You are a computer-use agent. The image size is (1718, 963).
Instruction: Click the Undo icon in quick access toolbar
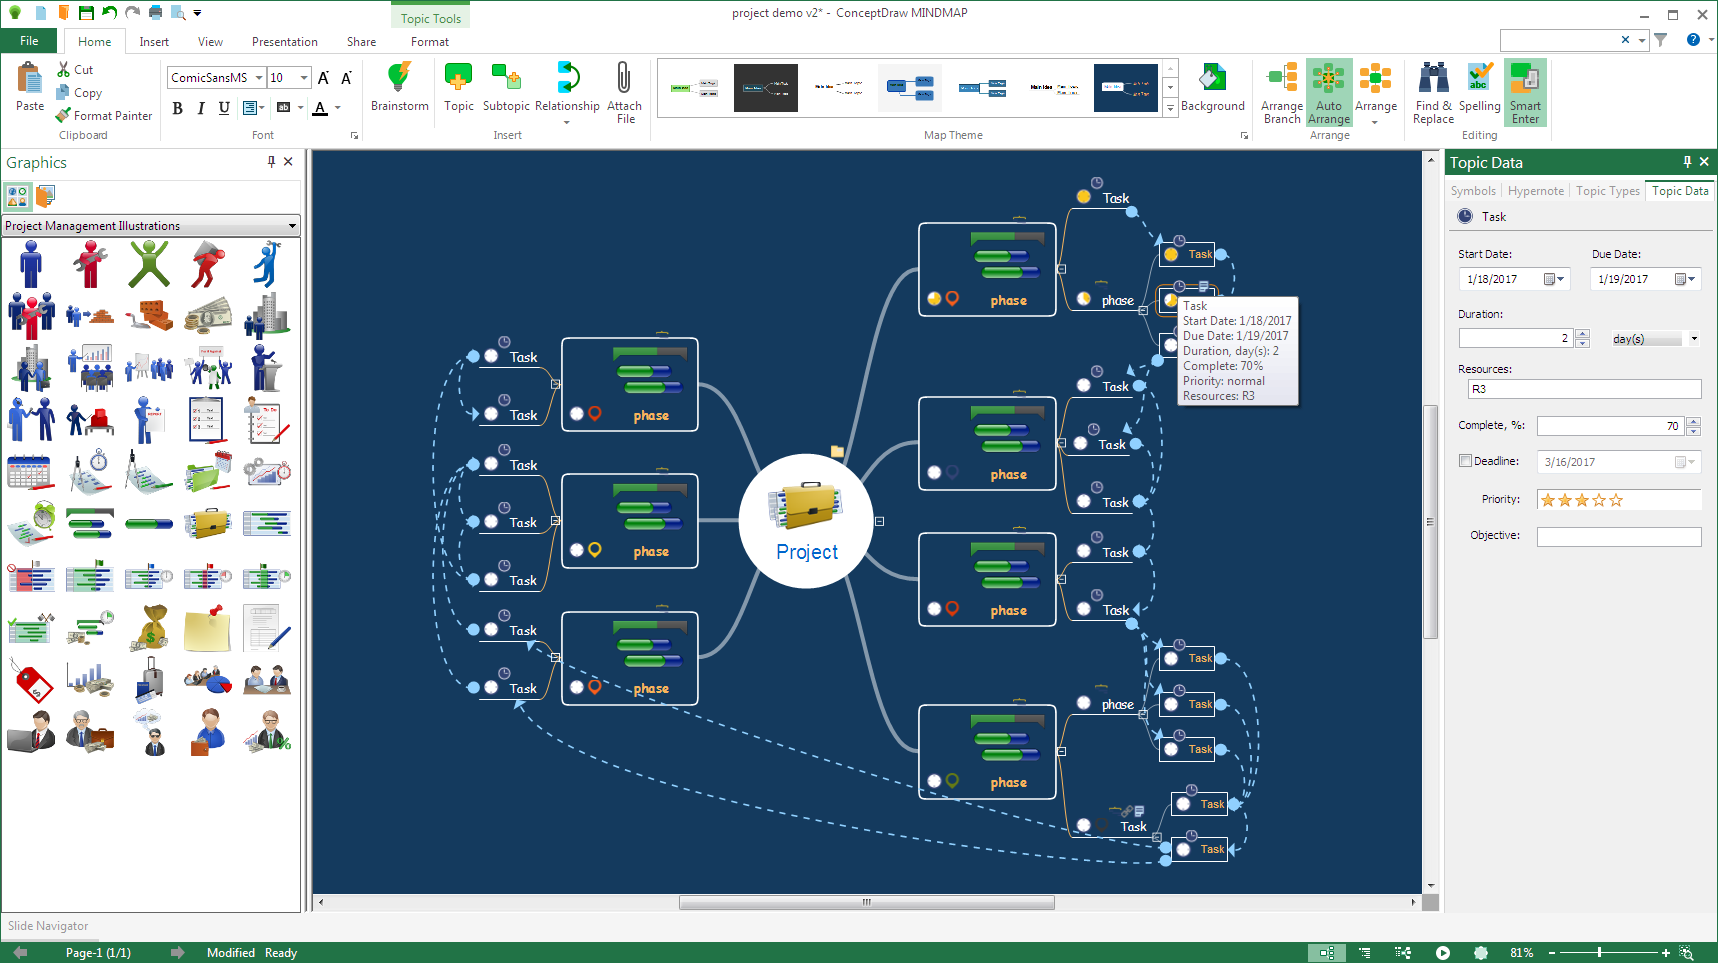point(110,13)
